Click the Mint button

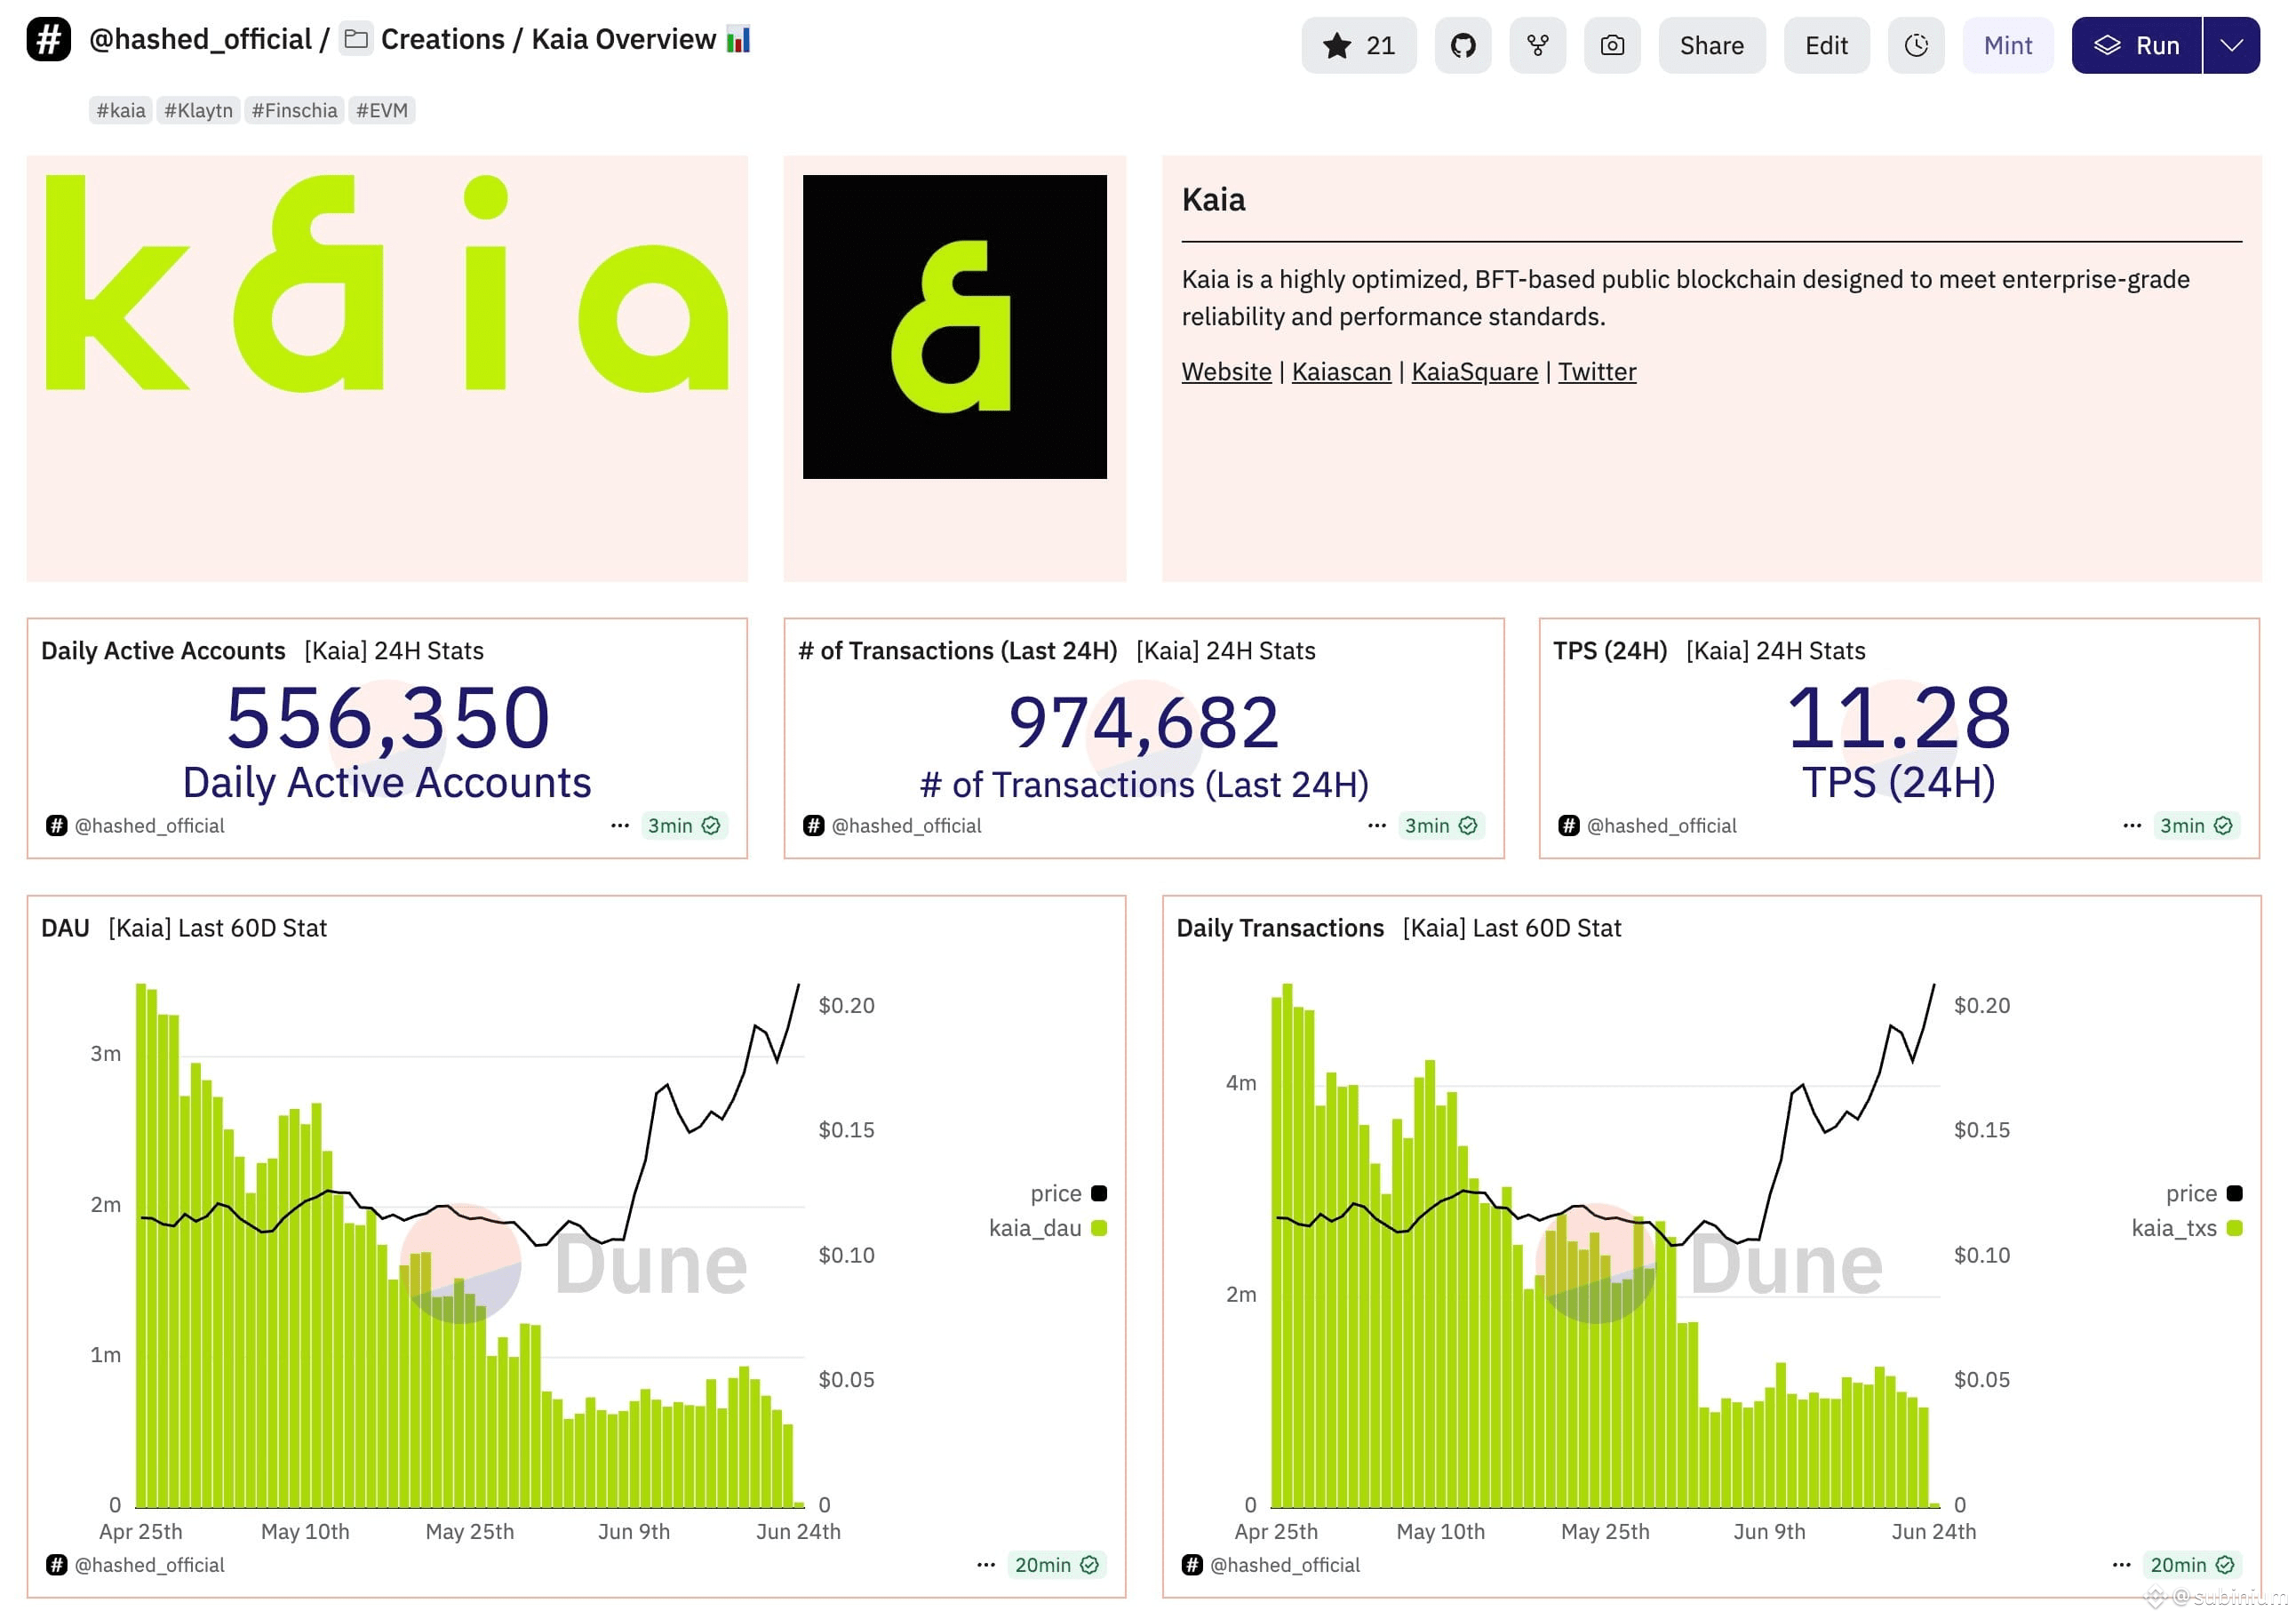pos(2008,45)
